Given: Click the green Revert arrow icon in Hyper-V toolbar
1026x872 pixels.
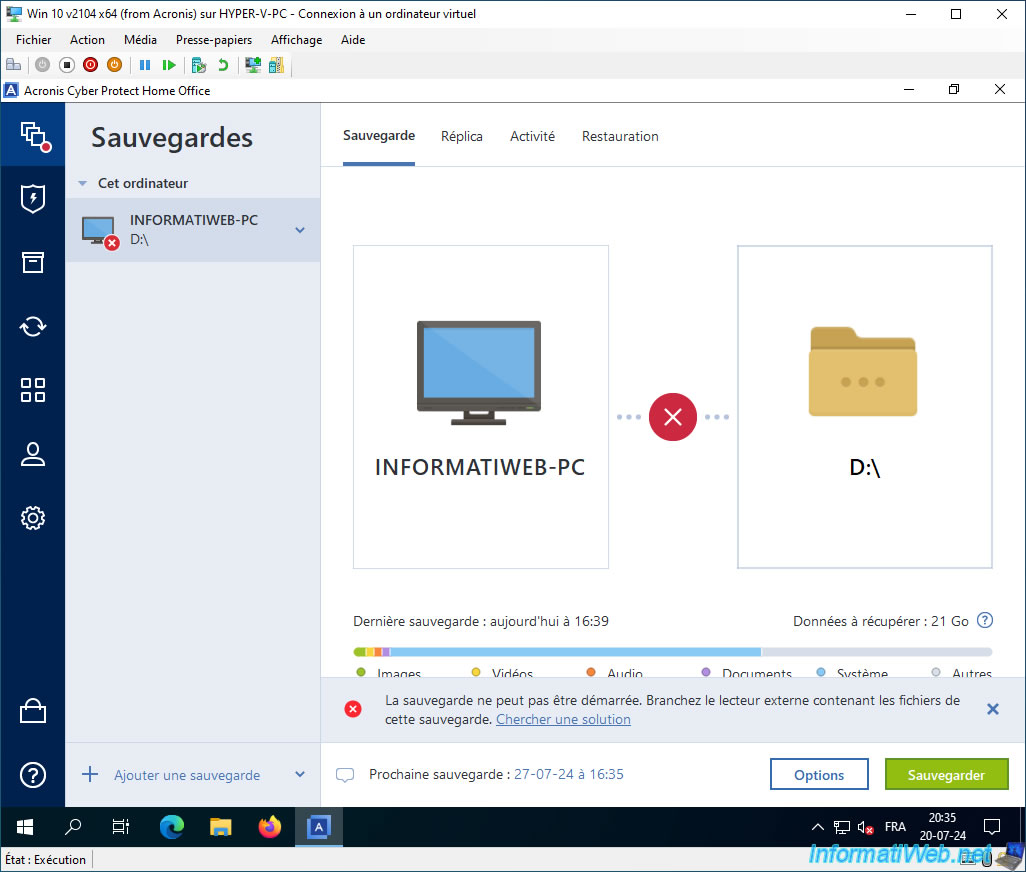Looking at the screenshot, I should [x=223, y=65].
